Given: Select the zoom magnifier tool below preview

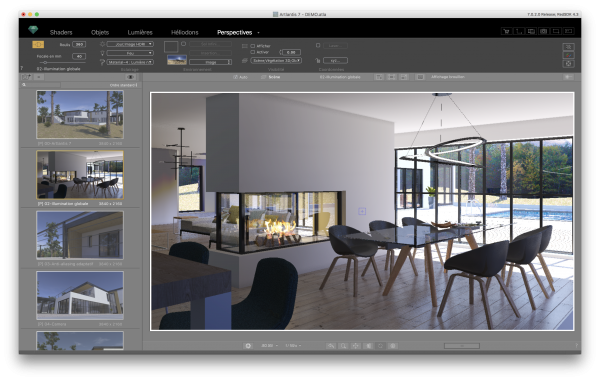Looking at the screenshot, I should coord(343,346).
